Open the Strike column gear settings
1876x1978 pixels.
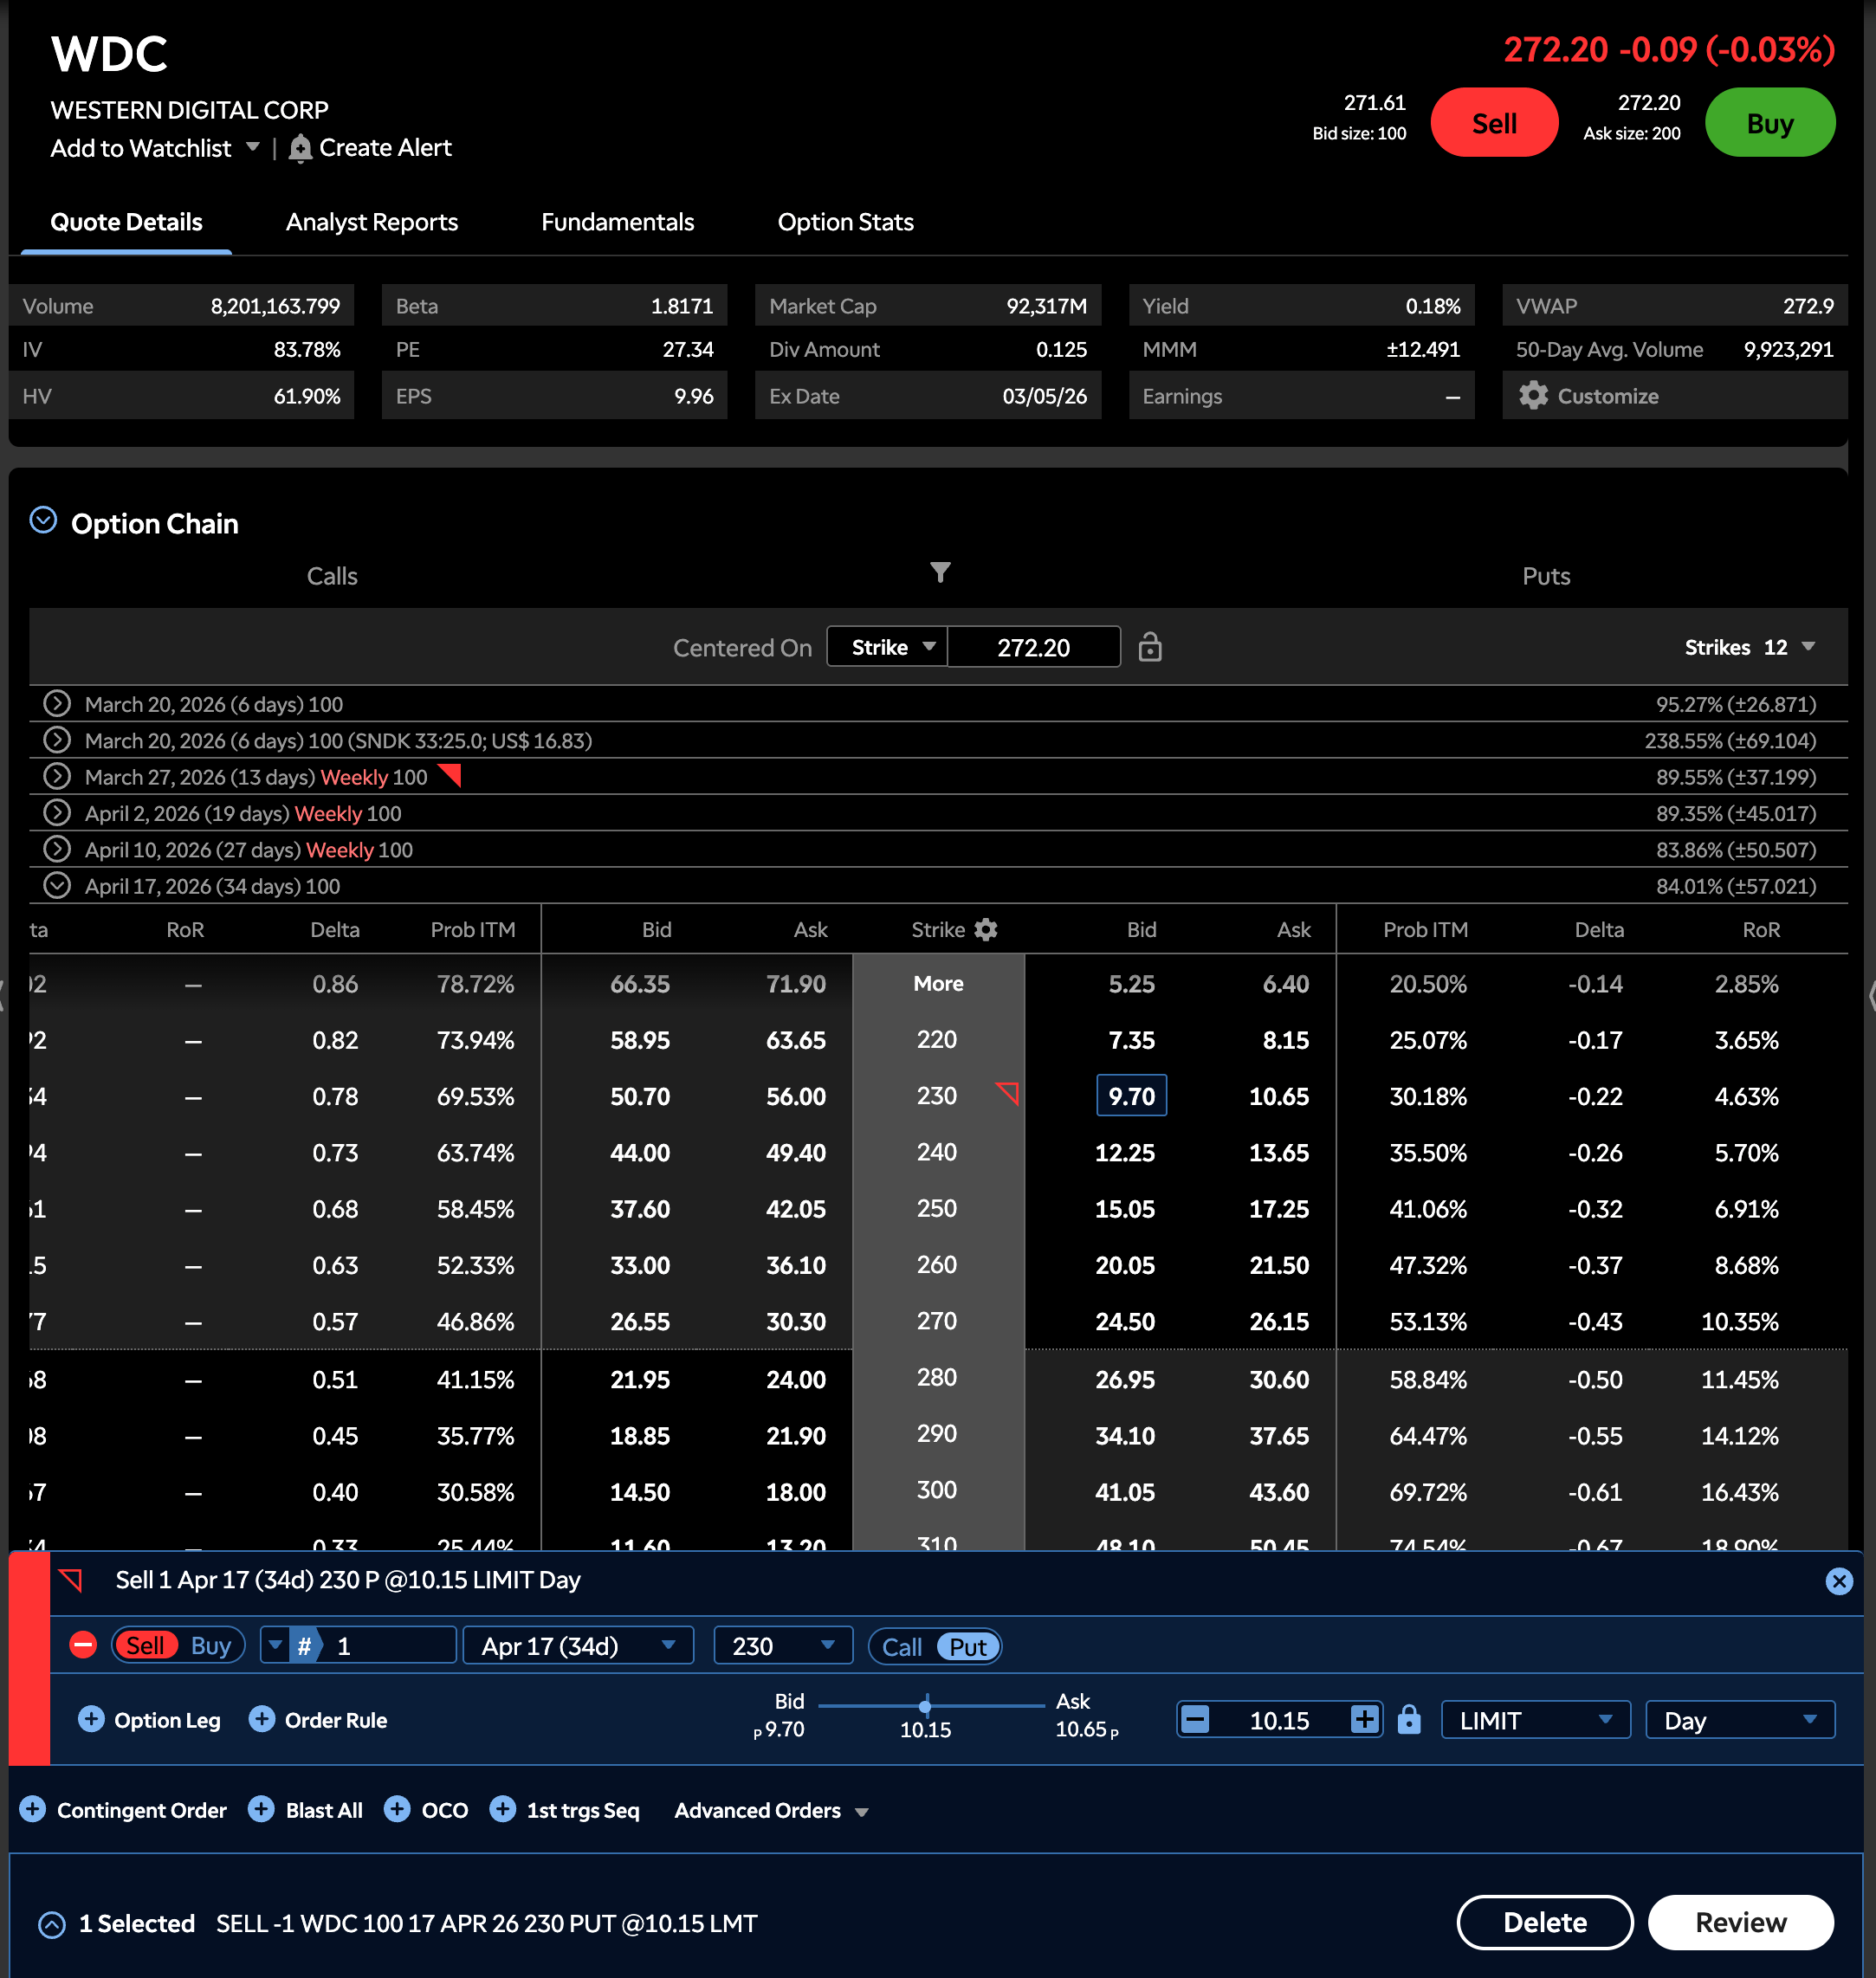tap(986, 929)
